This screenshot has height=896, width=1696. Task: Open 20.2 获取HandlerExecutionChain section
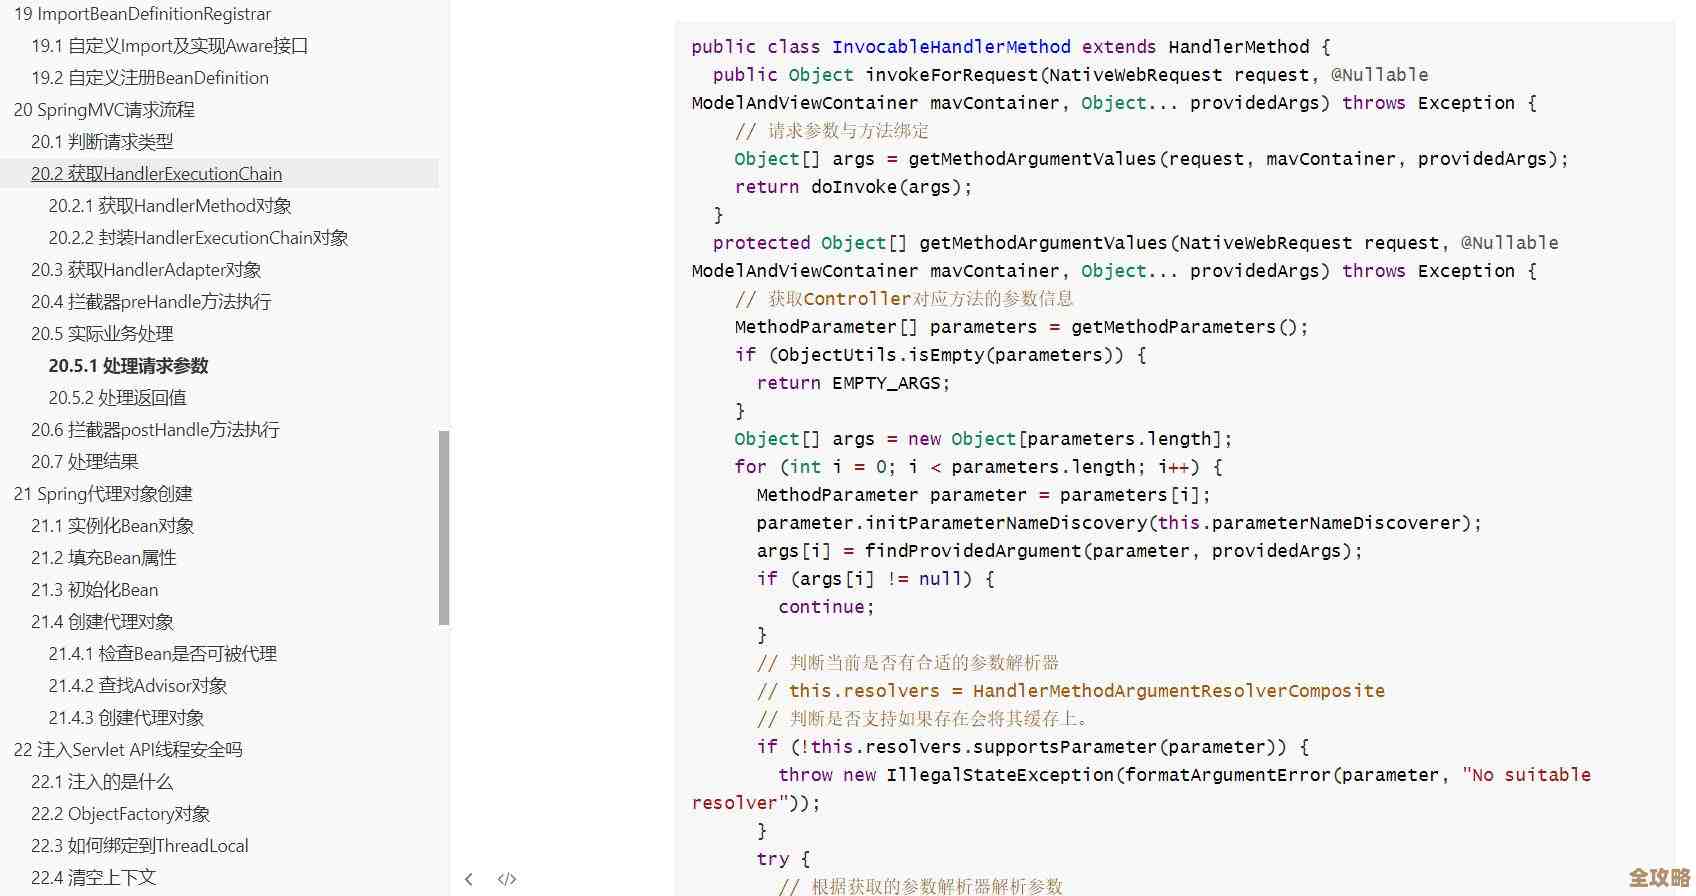point(156,174)
